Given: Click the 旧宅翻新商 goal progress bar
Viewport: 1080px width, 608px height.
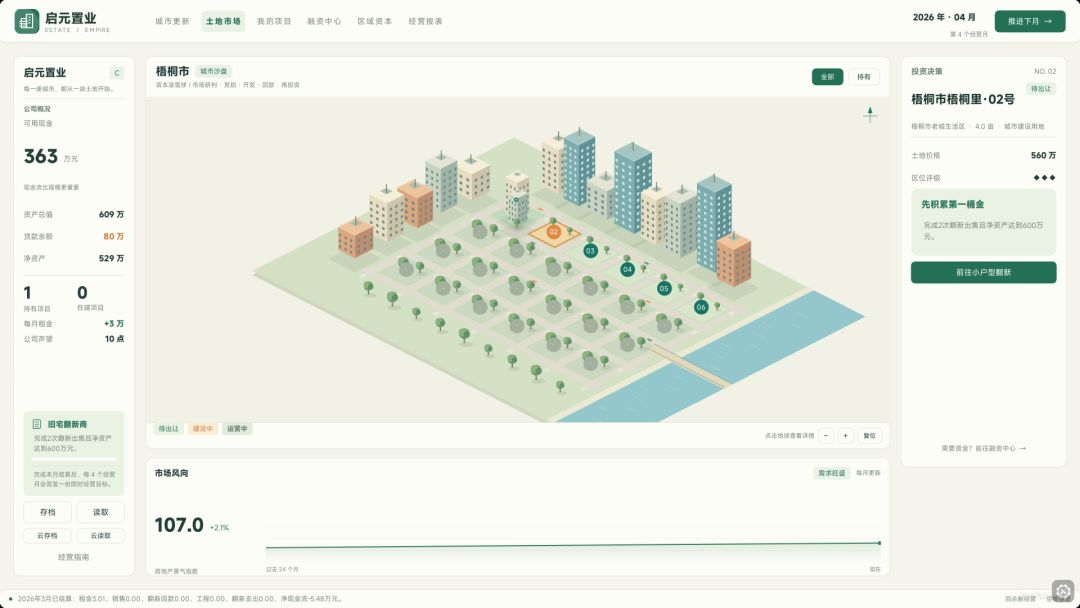Looking at the screenshot, I should 74,459.
